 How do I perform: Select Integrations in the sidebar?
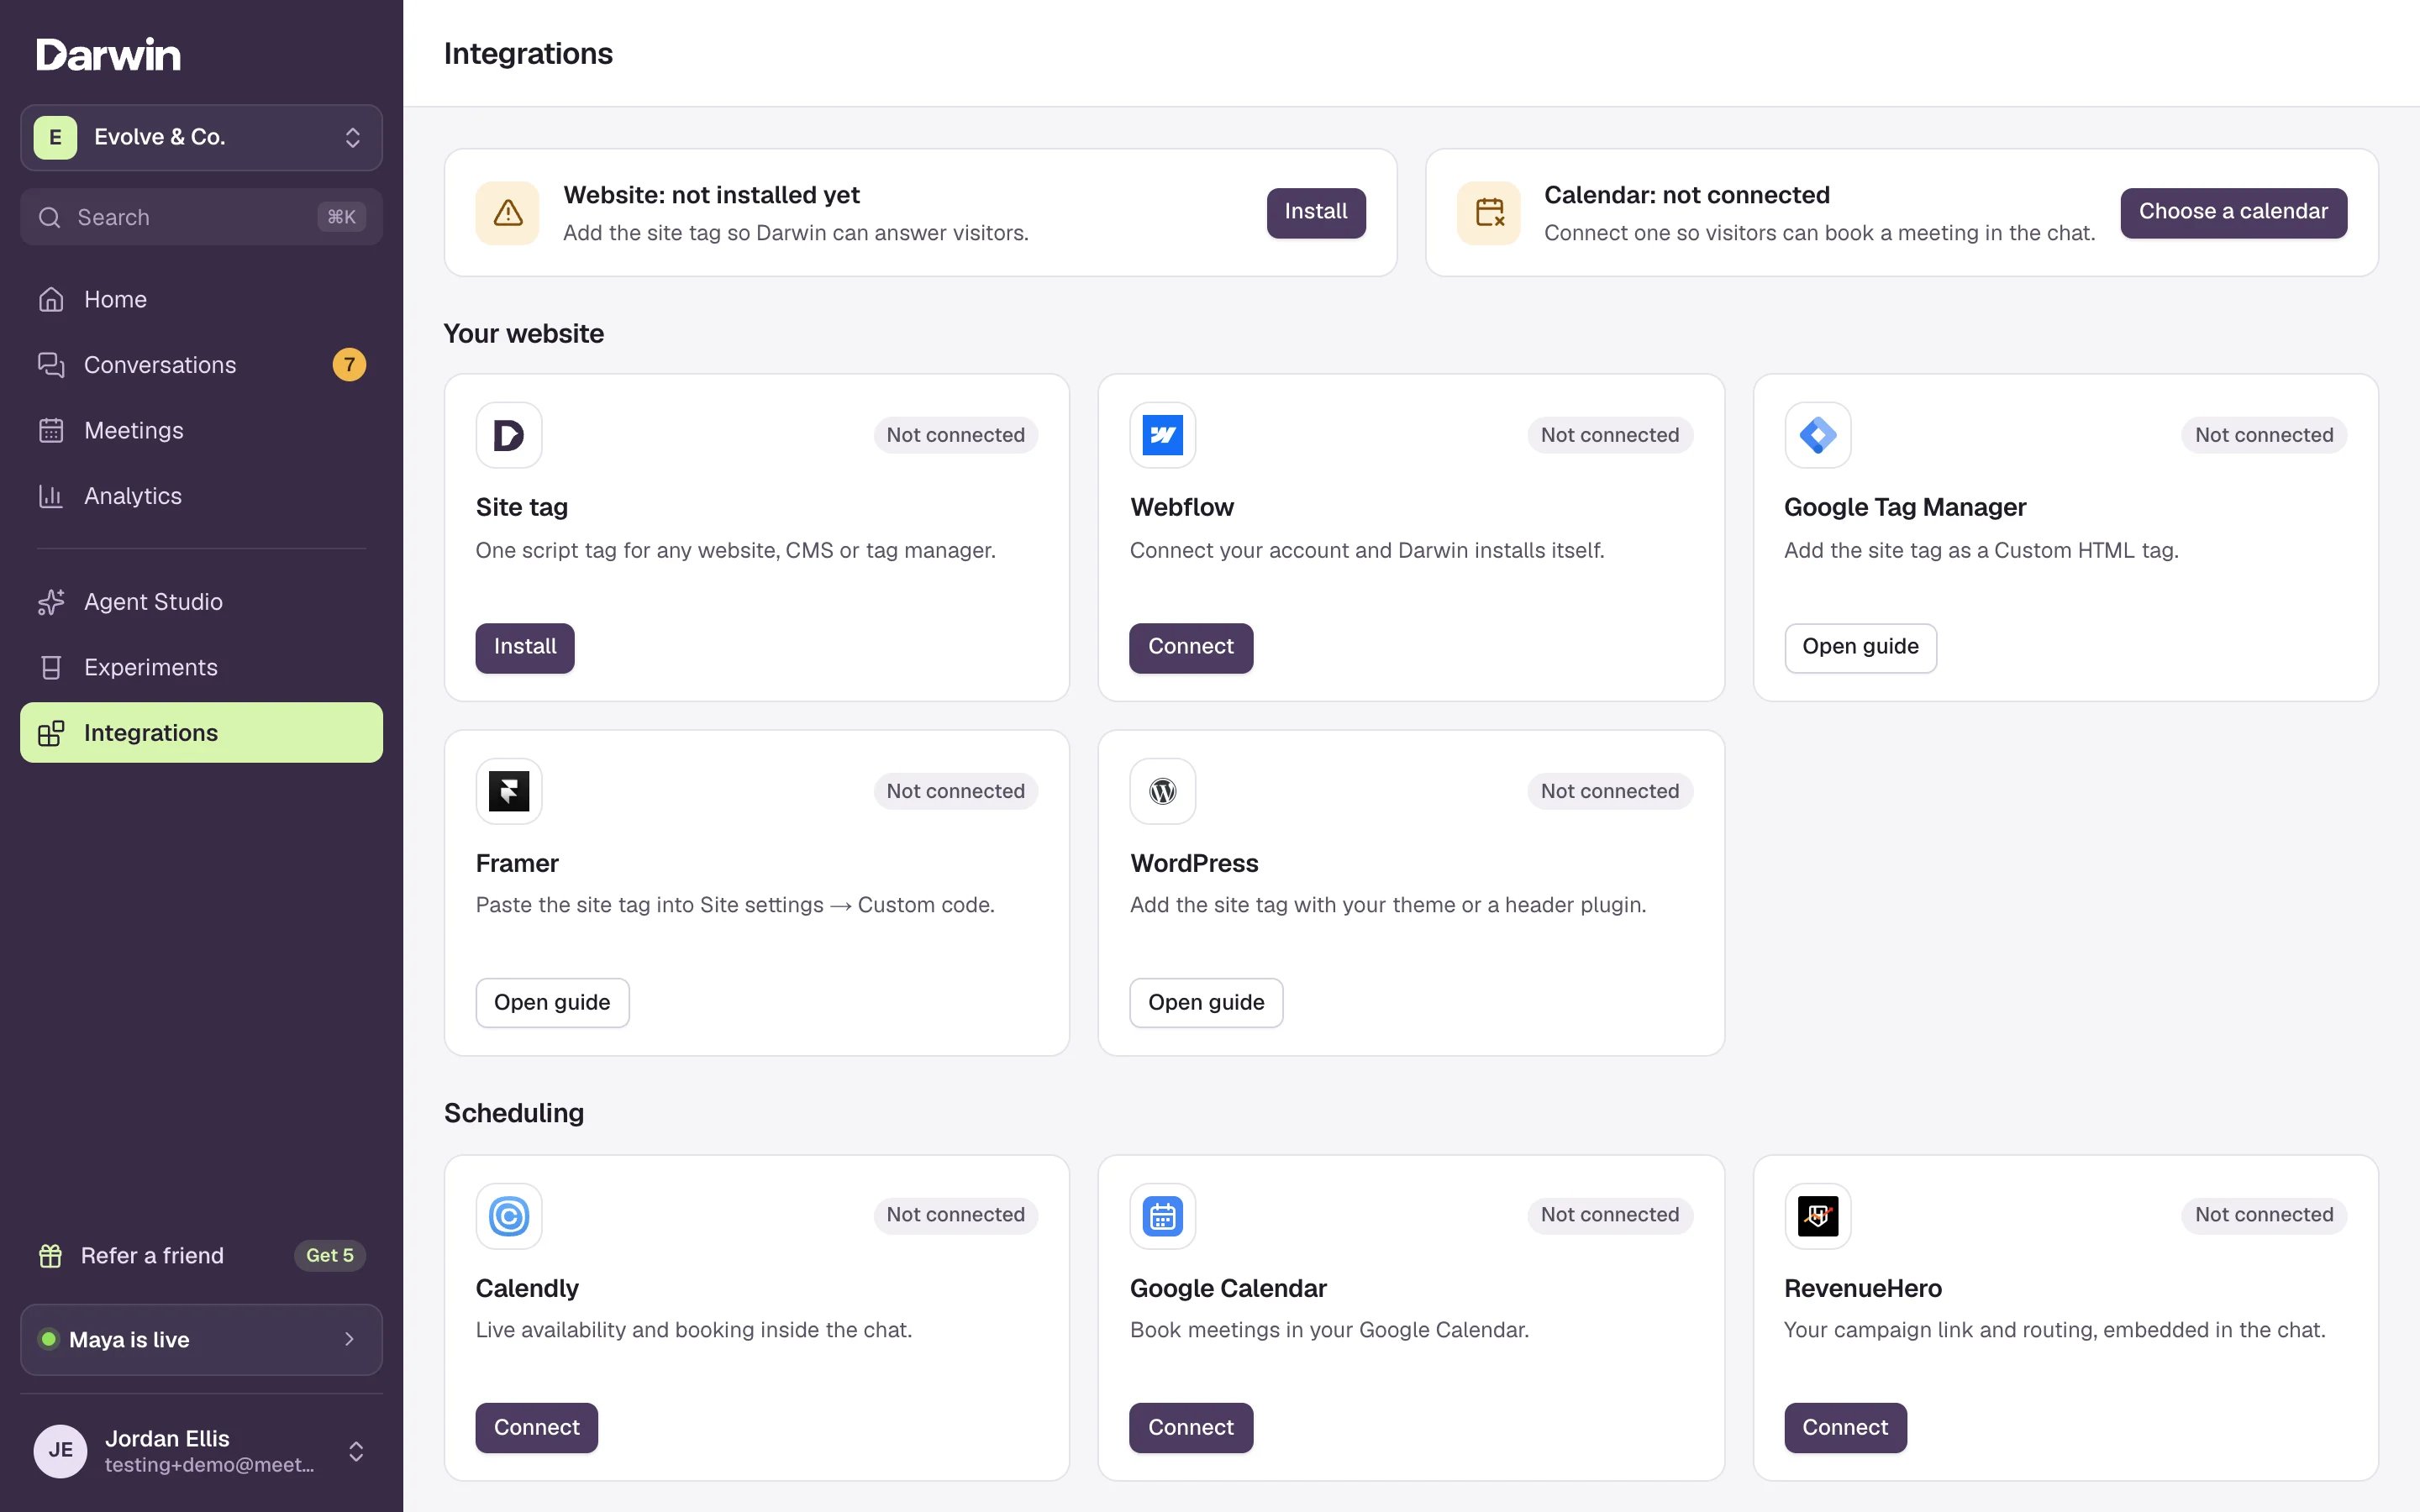point(201,733)
